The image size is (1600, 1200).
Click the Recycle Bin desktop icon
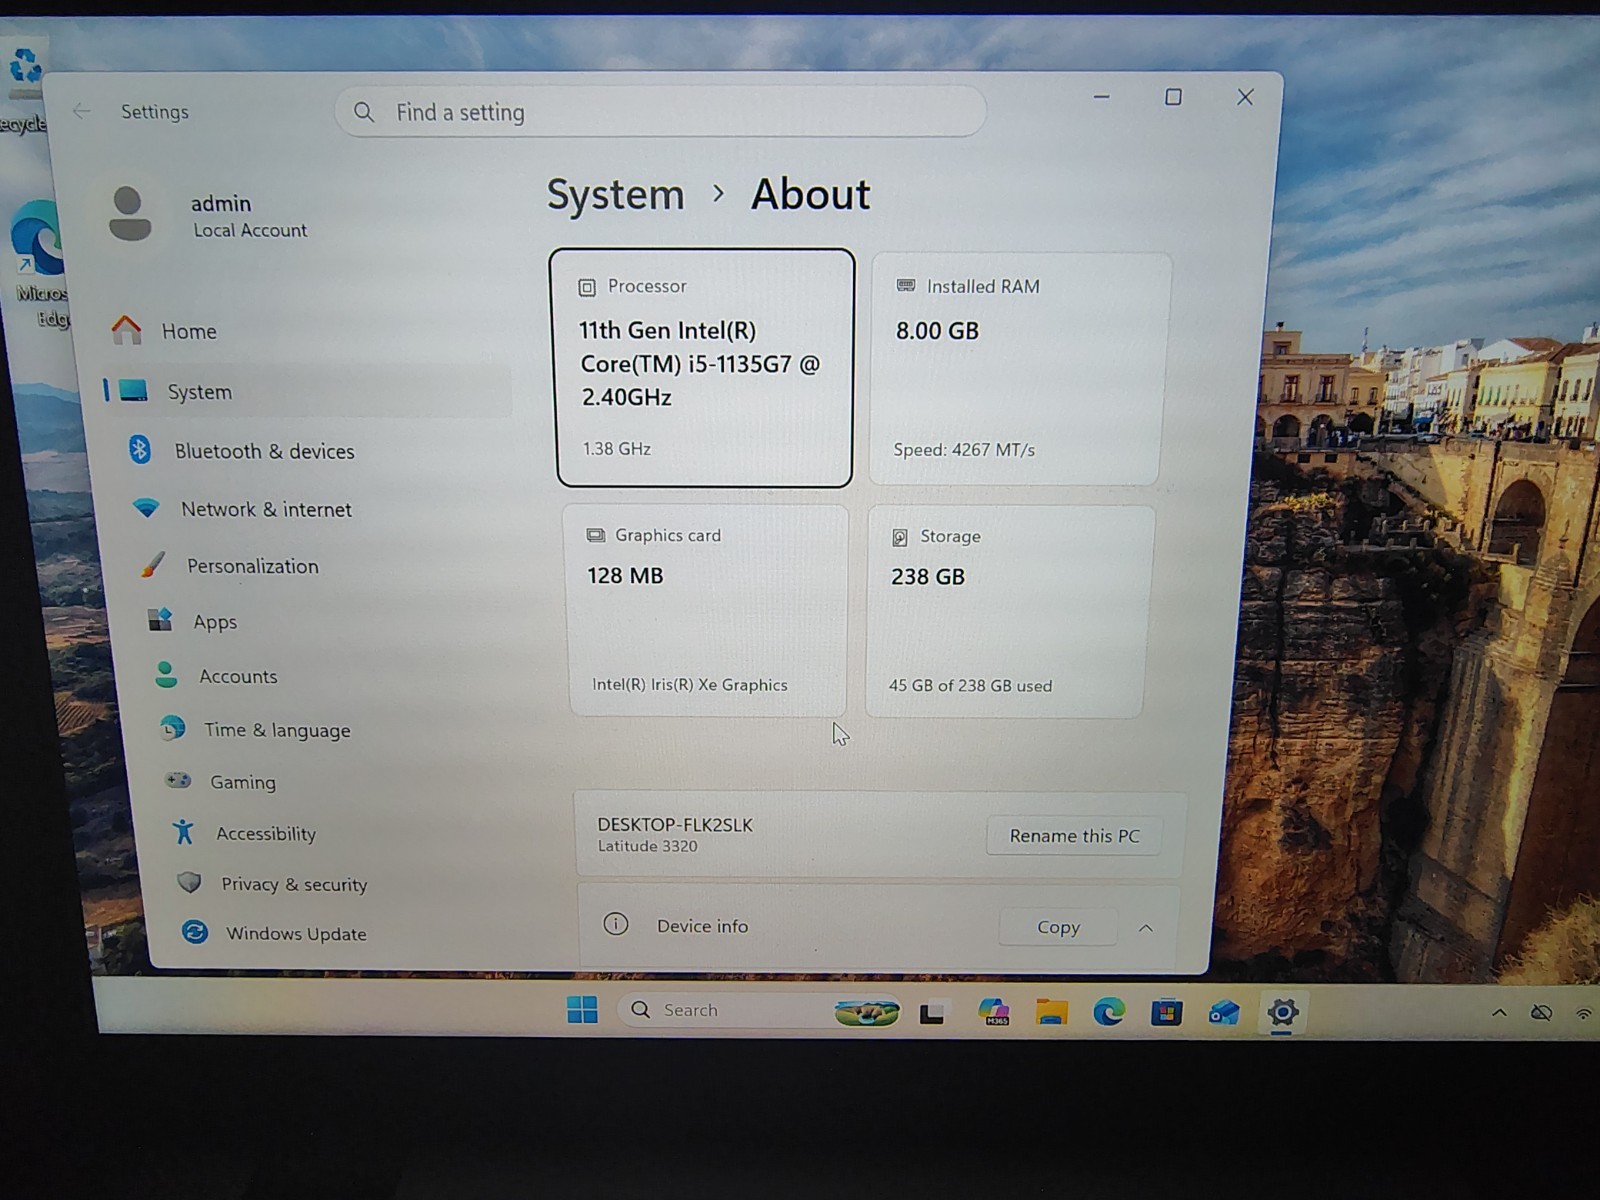(x=24, y=88)
